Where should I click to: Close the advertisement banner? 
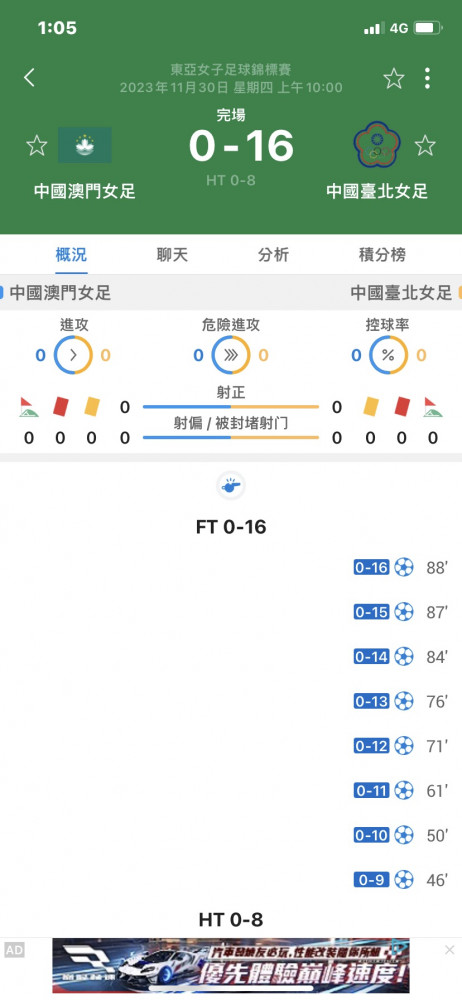[x=449, y=950]
